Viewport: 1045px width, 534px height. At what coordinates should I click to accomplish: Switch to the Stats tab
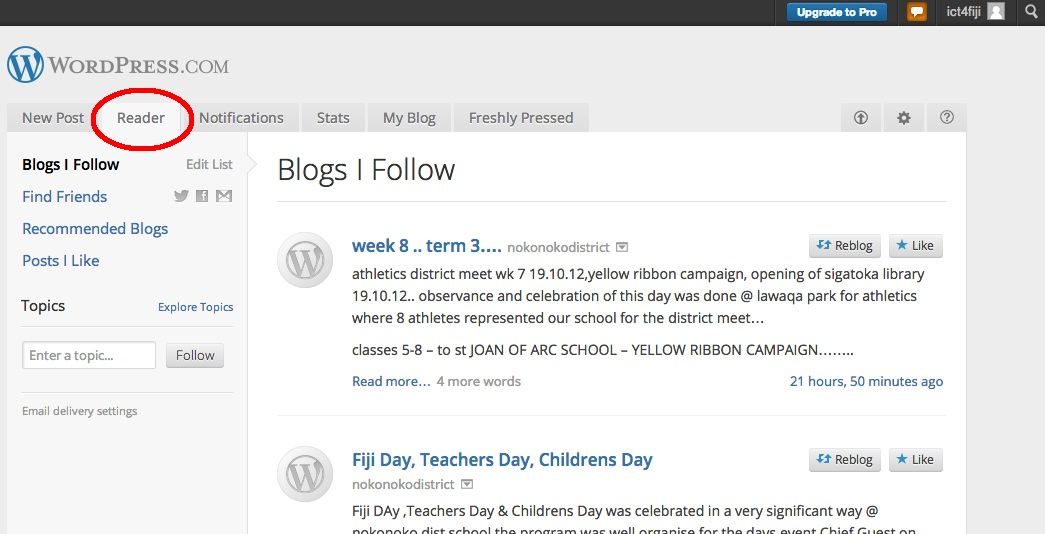pyautogui.click(x=333, y=118)
